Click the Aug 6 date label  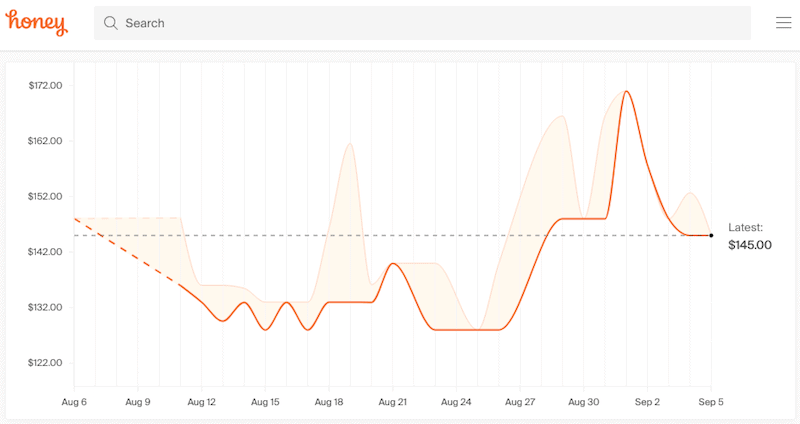coord(75,402)
